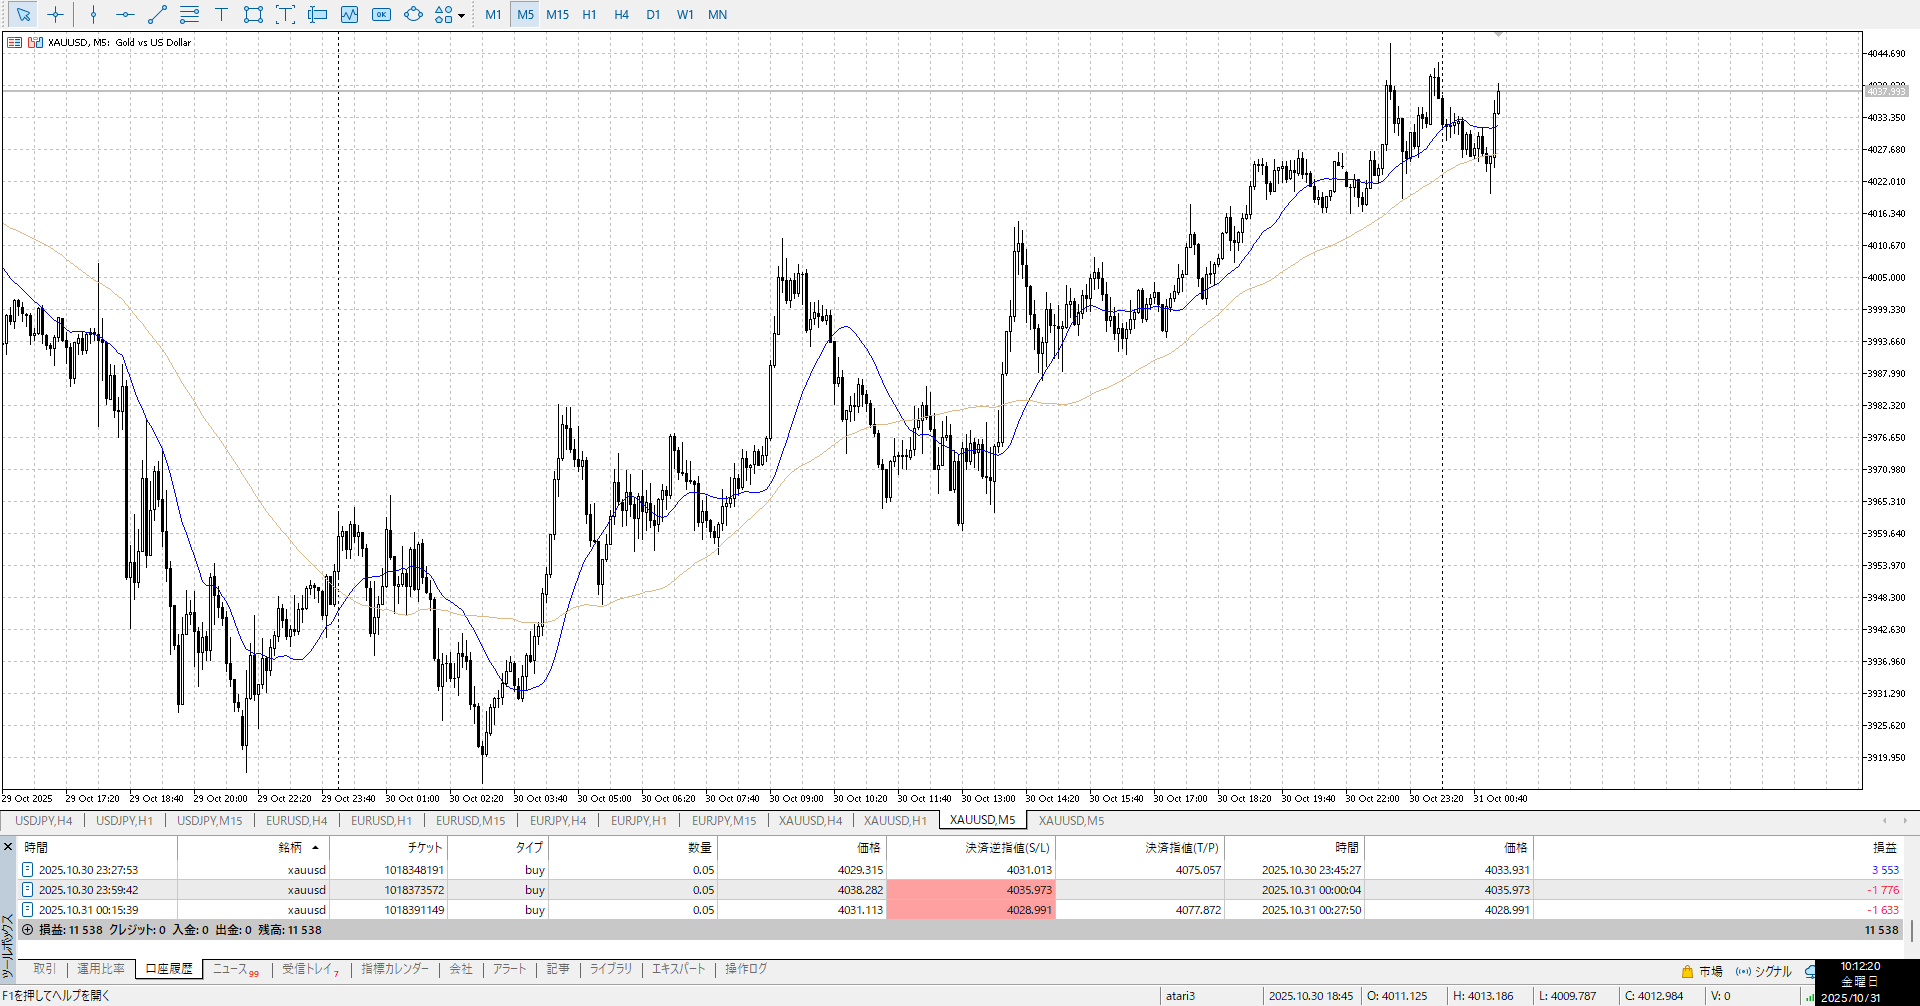Sort by the 銘柄 column header
The width and height of the screenshot is (1920, 1006).
[x=290, y=848]
